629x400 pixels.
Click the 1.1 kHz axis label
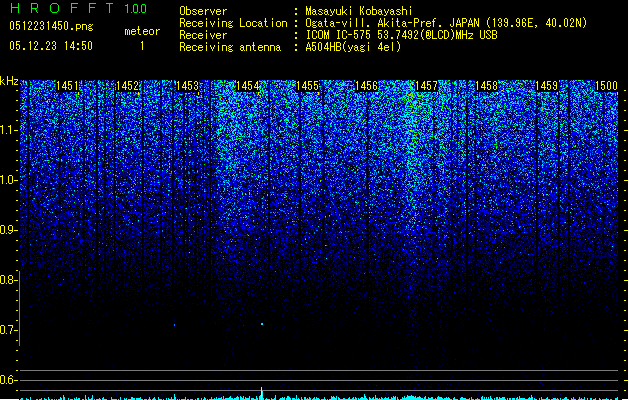tap(9, 130)
